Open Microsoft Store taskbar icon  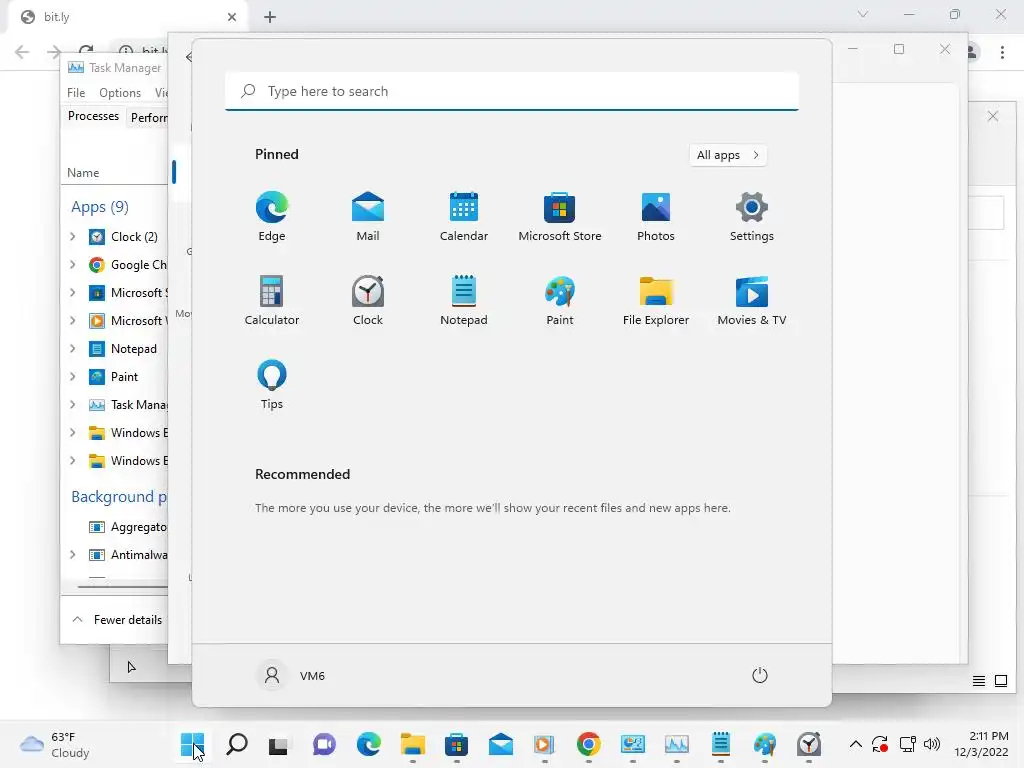[456, 744]
